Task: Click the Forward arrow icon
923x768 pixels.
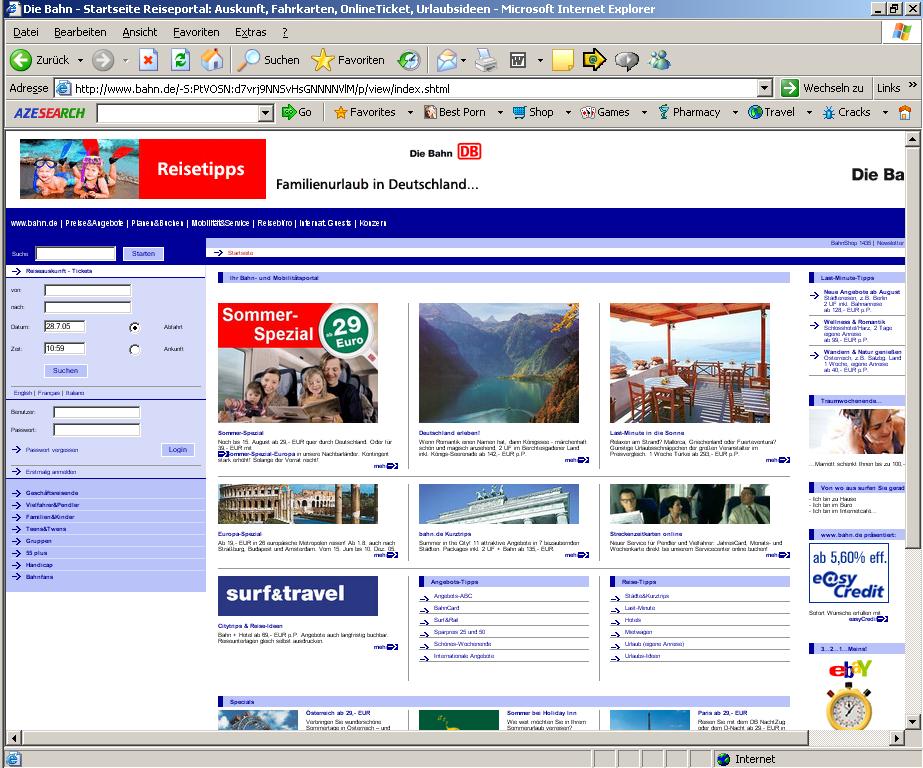Action: pos(103,60)
